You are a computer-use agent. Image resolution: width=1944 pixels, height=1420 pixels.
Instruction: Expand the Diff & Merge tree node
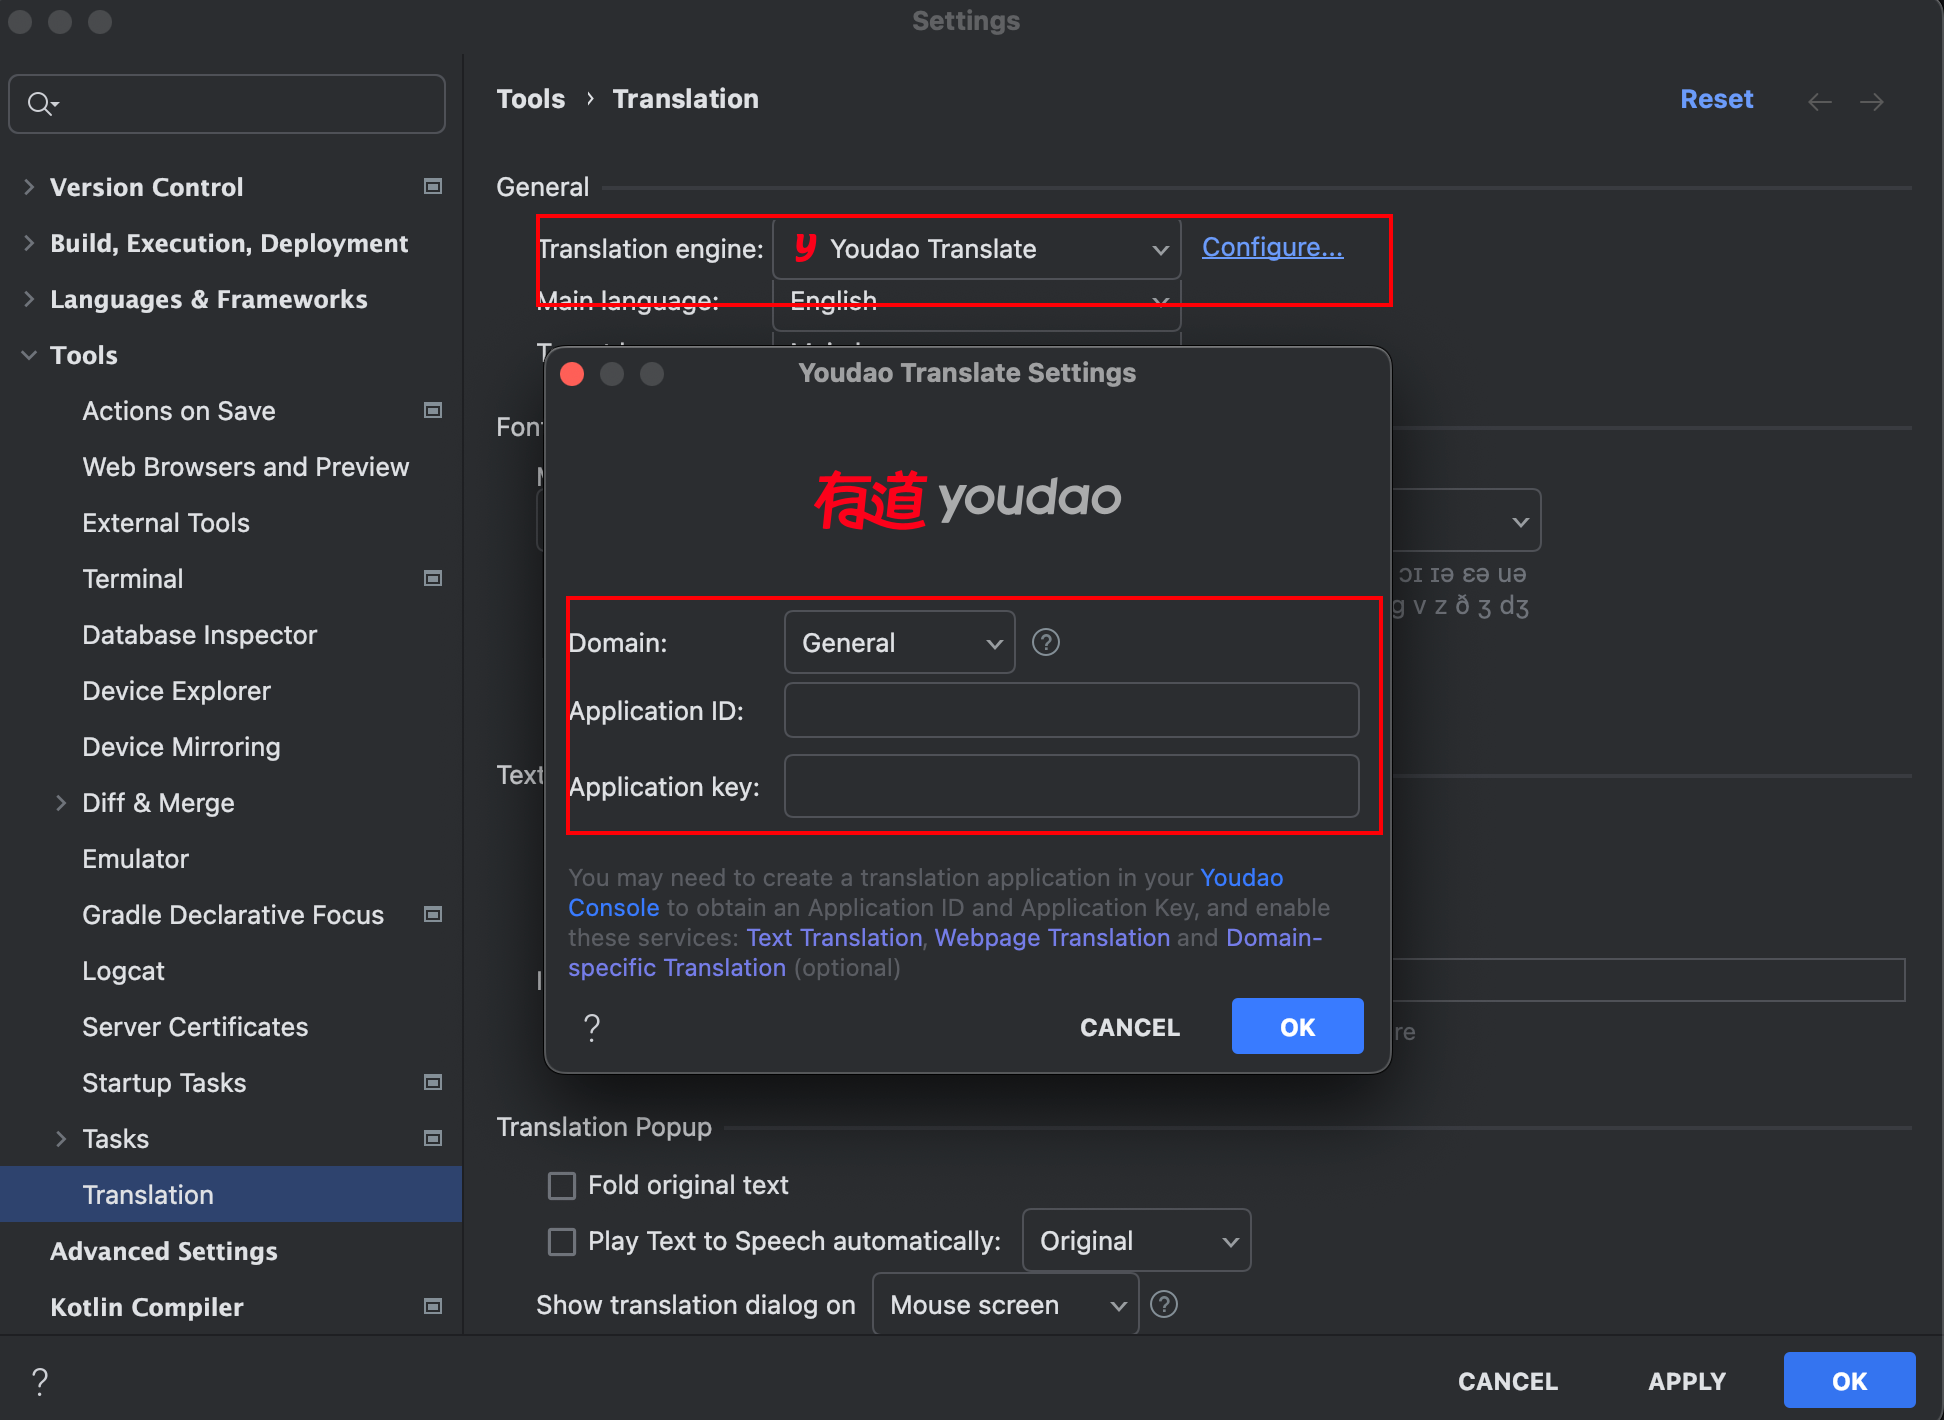(61, 803)
